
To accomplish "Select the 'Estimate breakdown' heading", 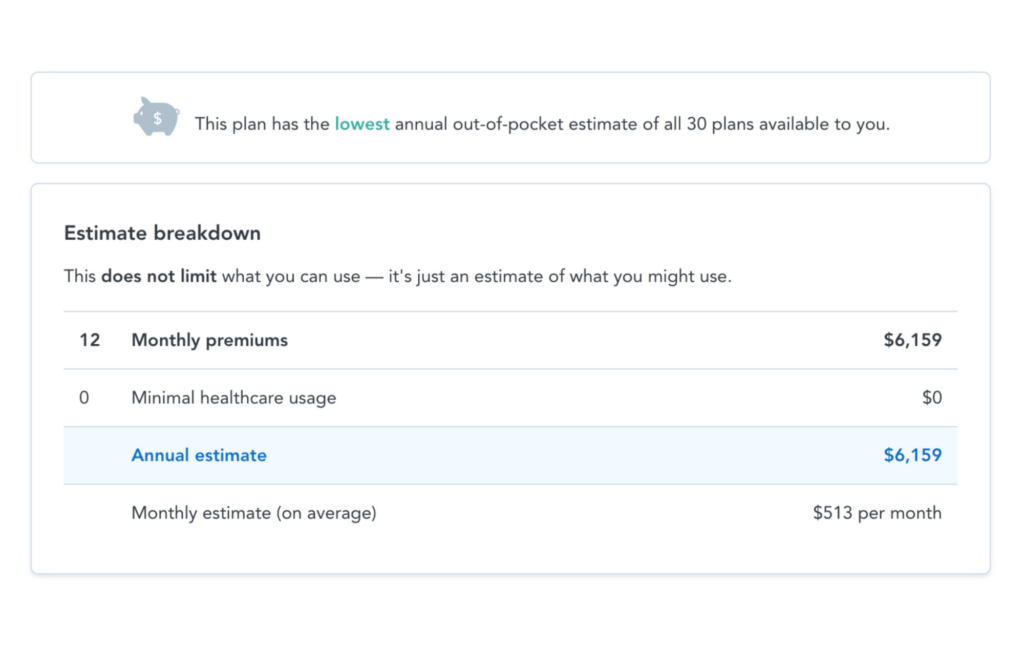I will 162,233.
